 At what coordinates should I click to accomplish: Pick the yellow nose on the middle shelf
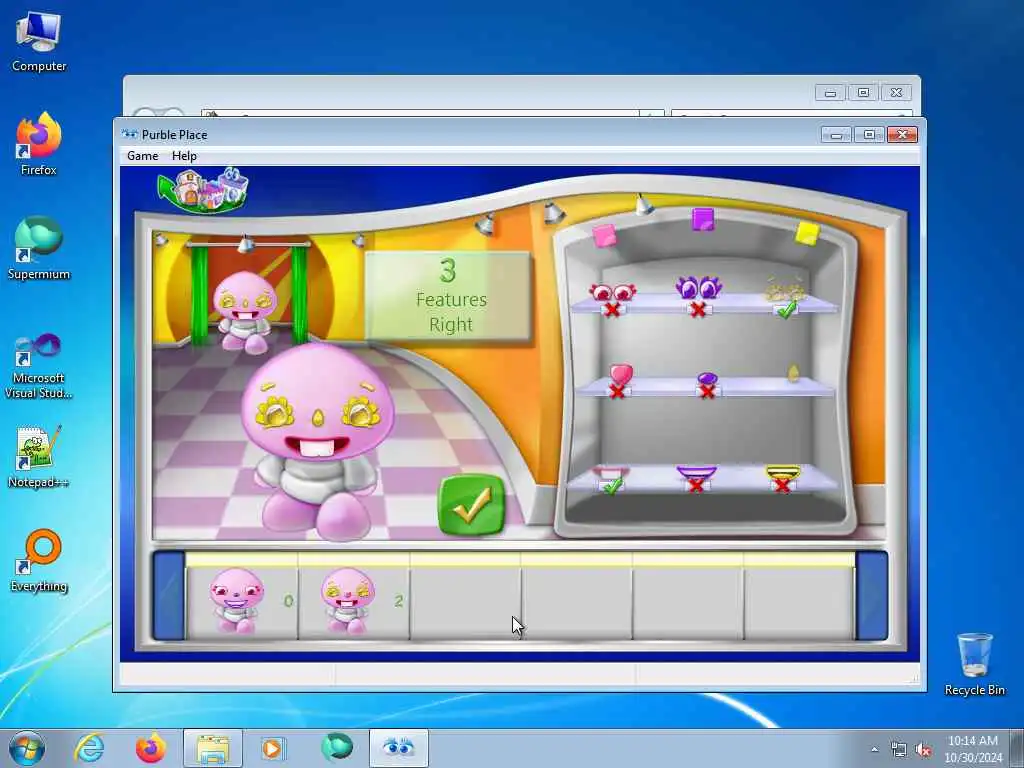(x=793, y=373)
